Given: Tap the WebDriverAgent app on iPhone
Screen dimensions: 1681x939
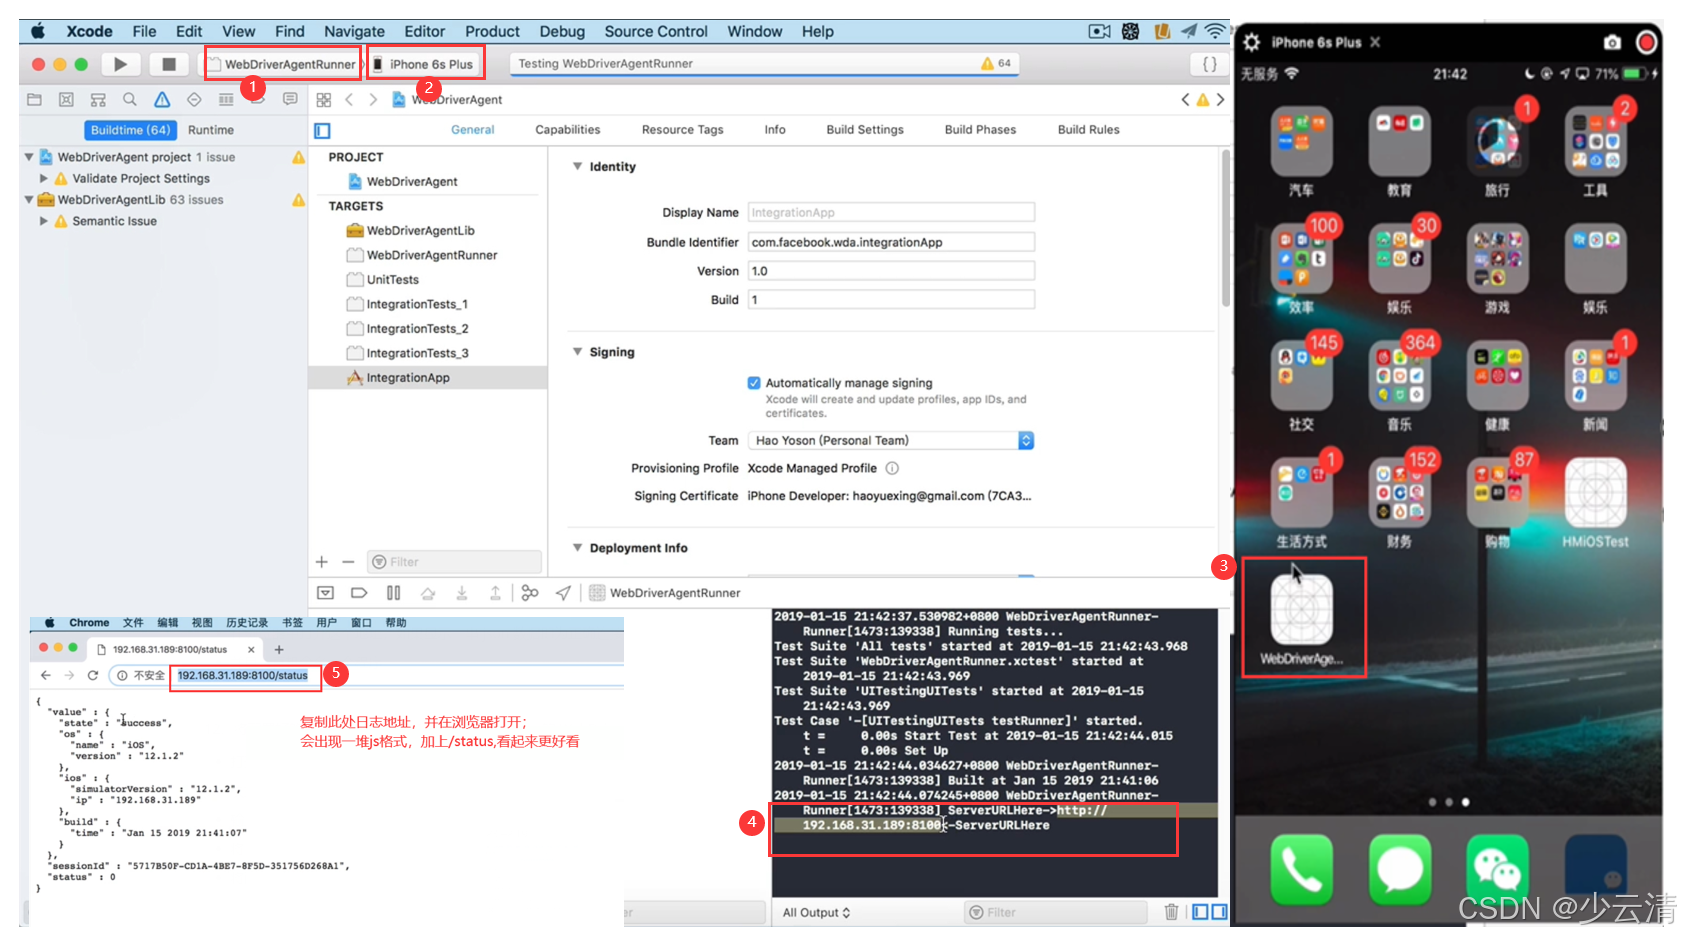Looking at the screenshot, I should [1301, 609].
